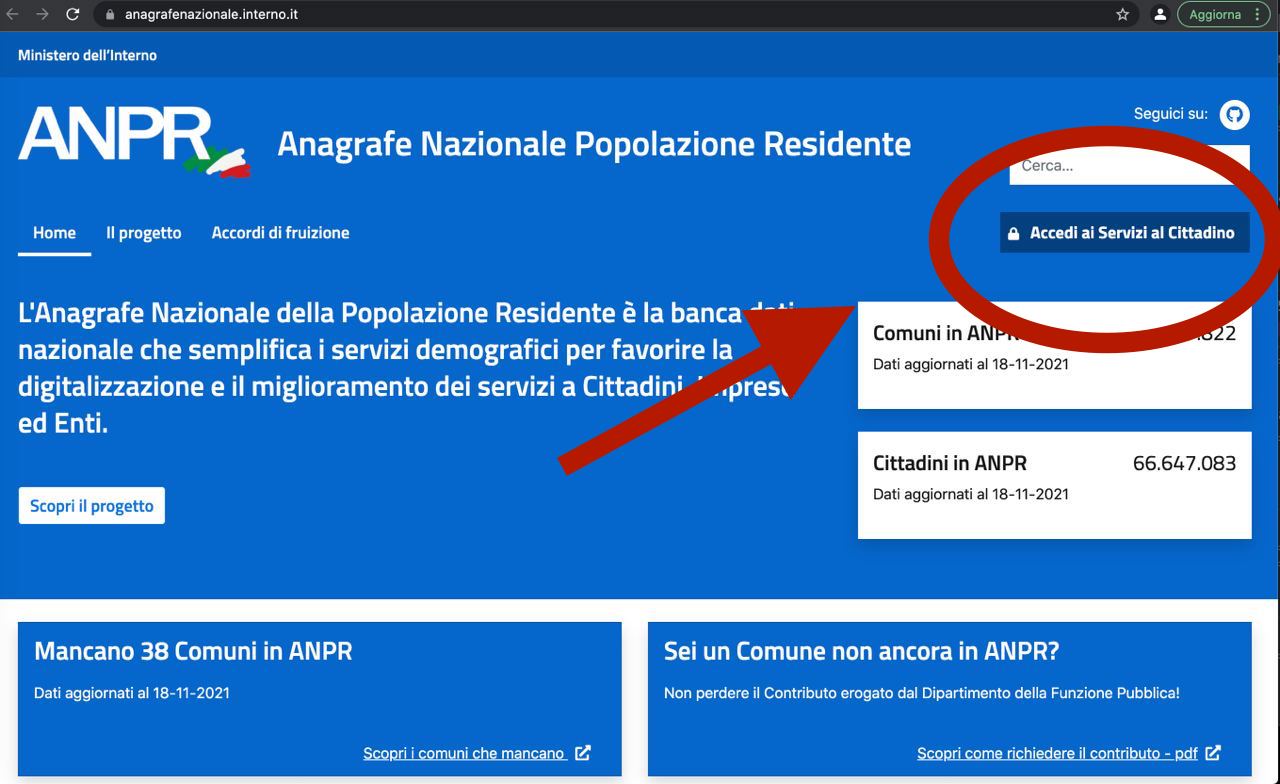Screen dimensions: 1280x784
Task: Click the Cittadini in ANPR card
Action: click(x=1054, y=485)
